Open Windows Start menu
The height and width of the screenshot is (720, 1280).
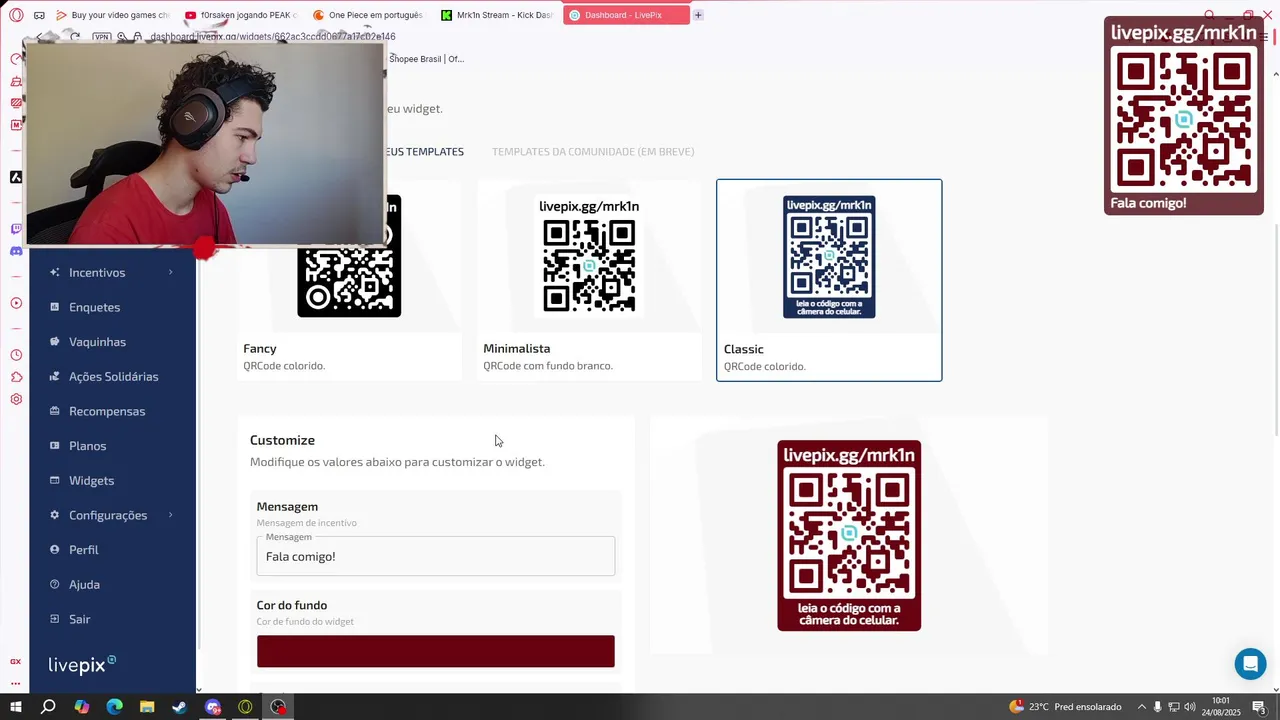(16, 707)
